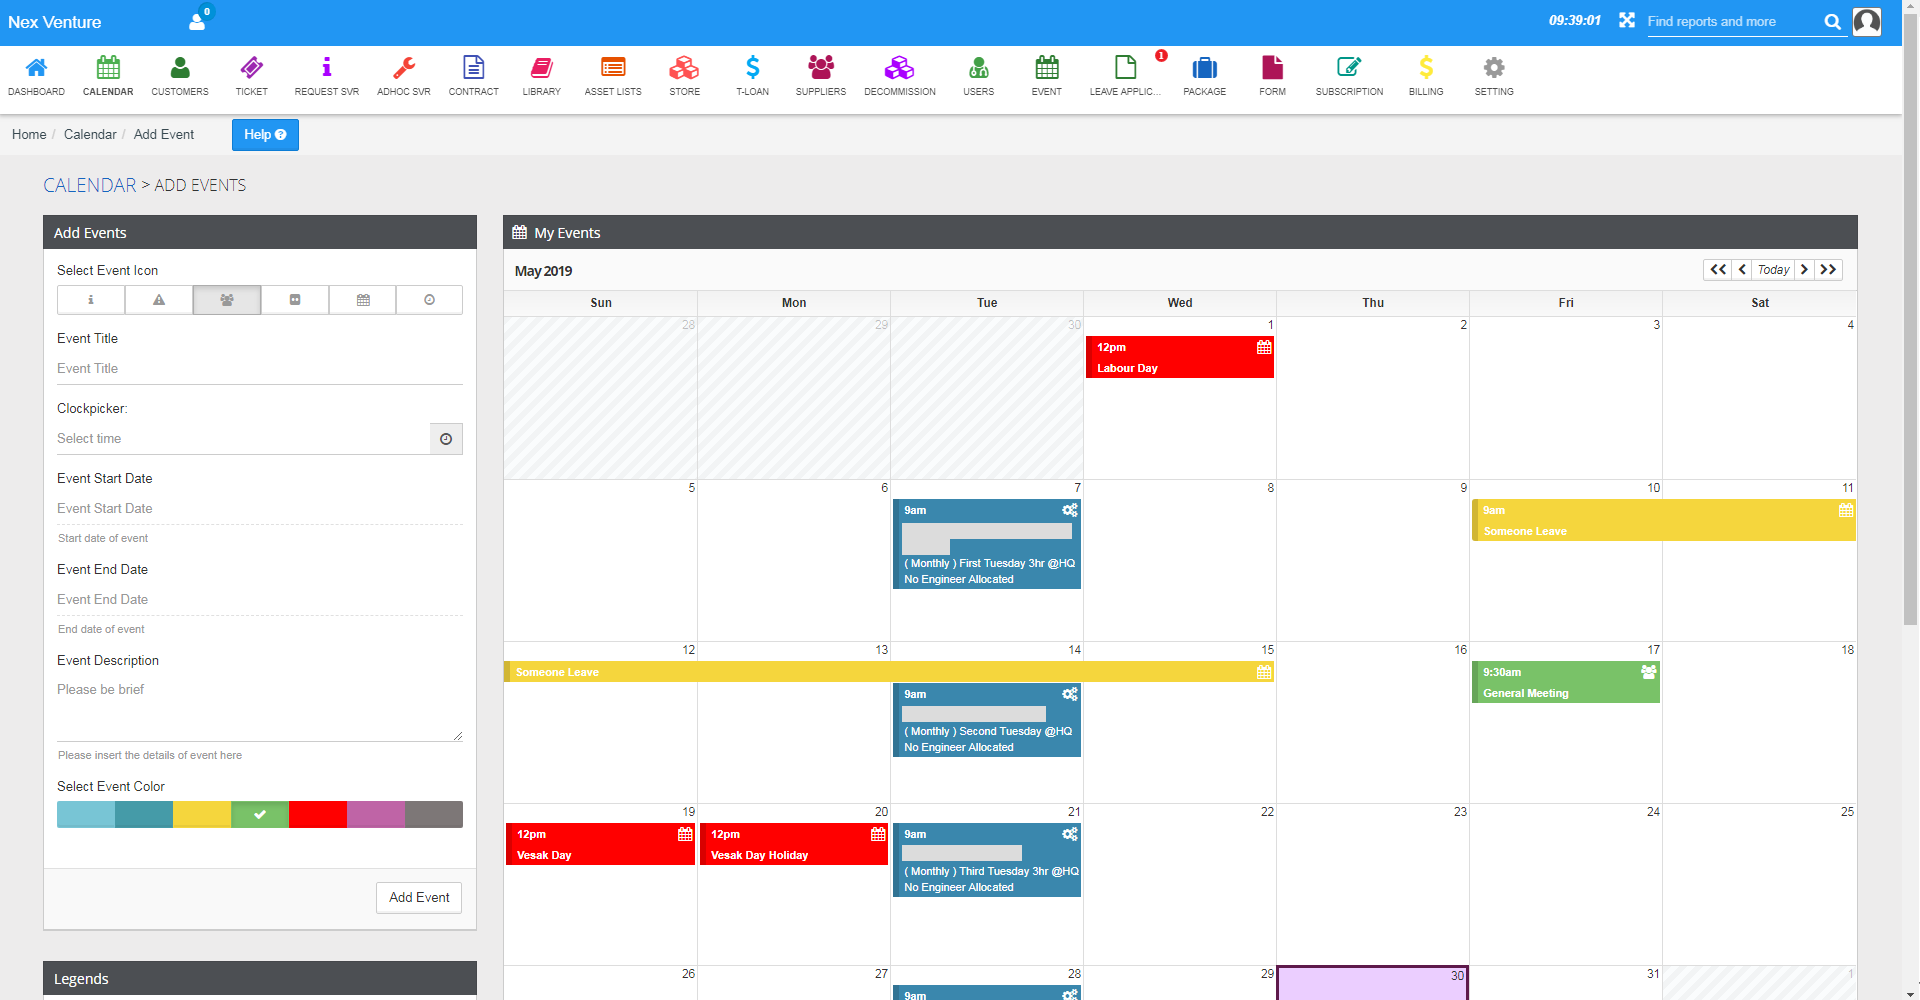The width and height of the screenshot is (1920, 1000).
Task: Click the blue Help button
Action: 265,135
